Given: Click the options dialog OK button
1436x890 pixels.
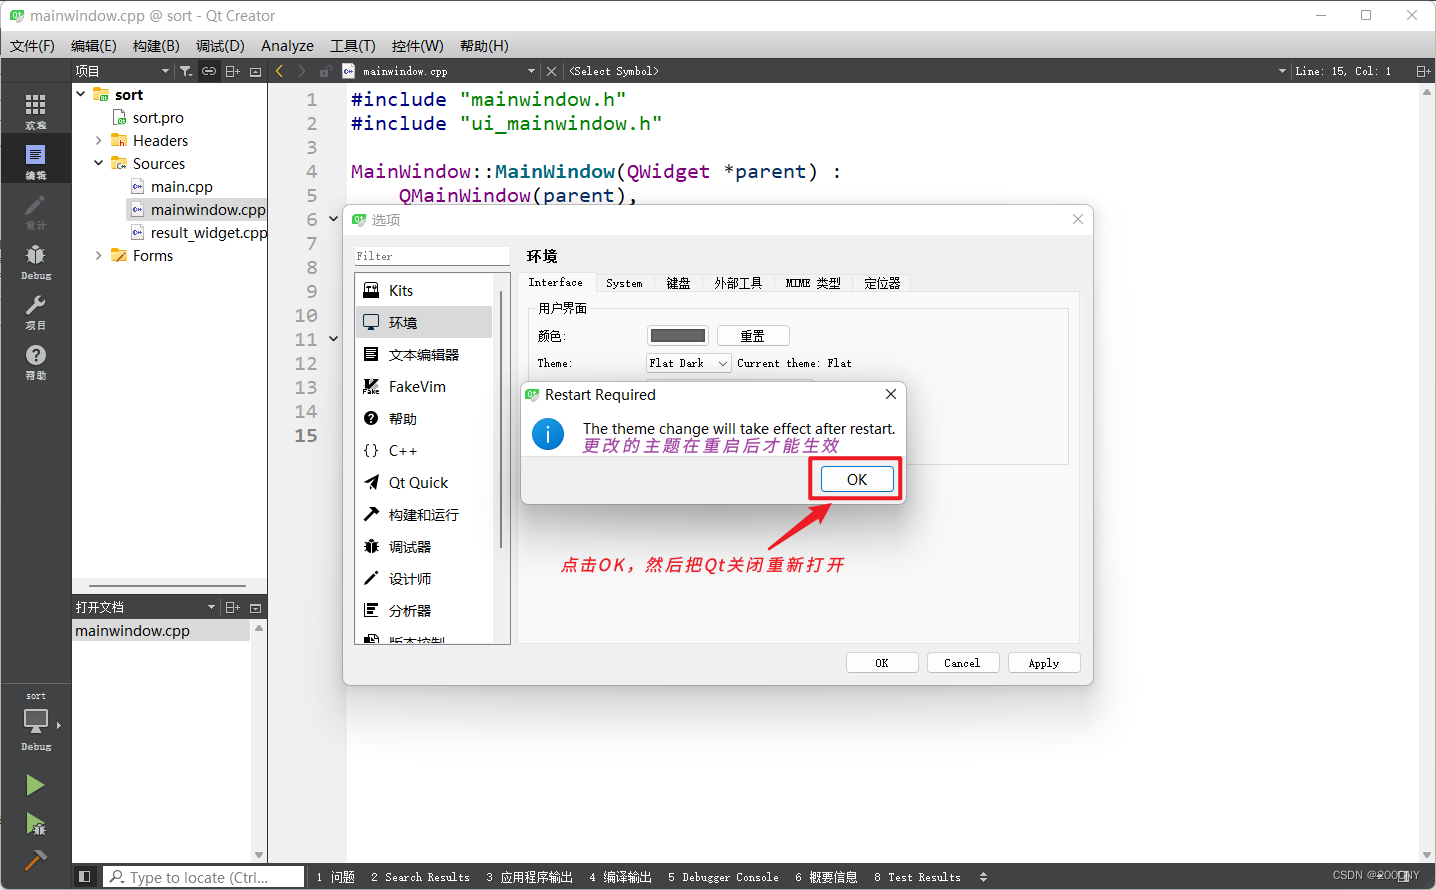Looking at the screenshot, I should (882, 663).
